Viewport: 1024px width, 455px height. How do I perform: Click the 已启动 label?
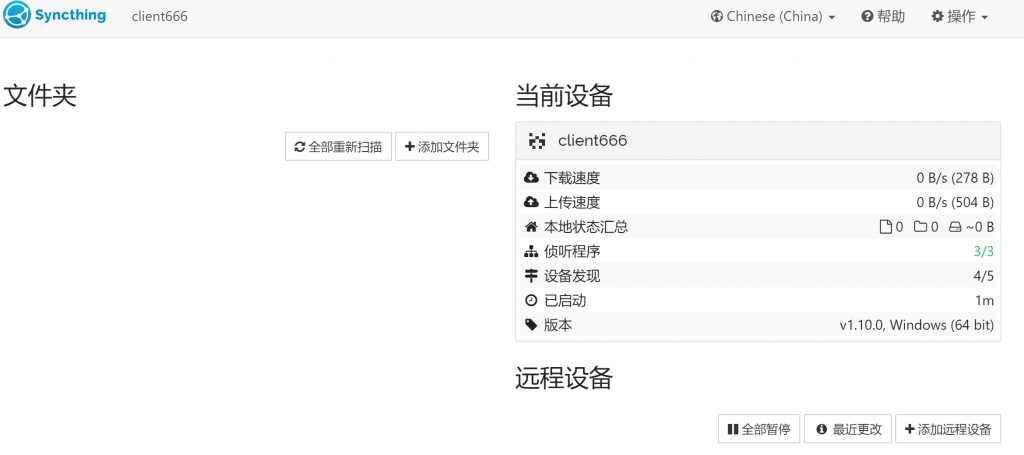(565, 301)
